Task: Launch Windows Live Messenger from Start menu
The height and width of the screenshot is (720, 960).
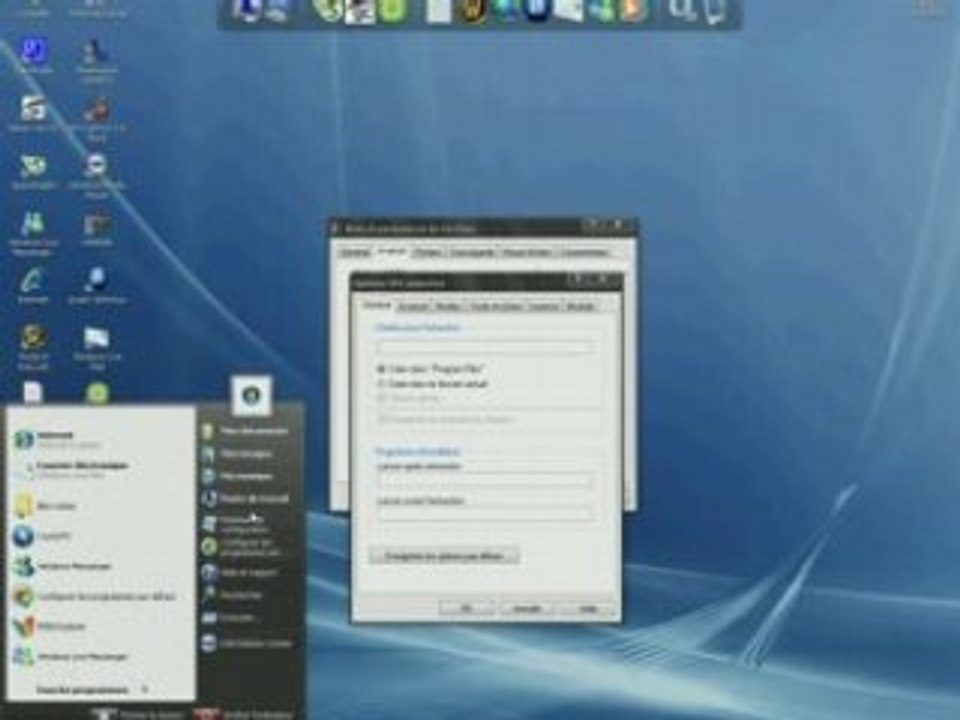Action: point(72,656)
